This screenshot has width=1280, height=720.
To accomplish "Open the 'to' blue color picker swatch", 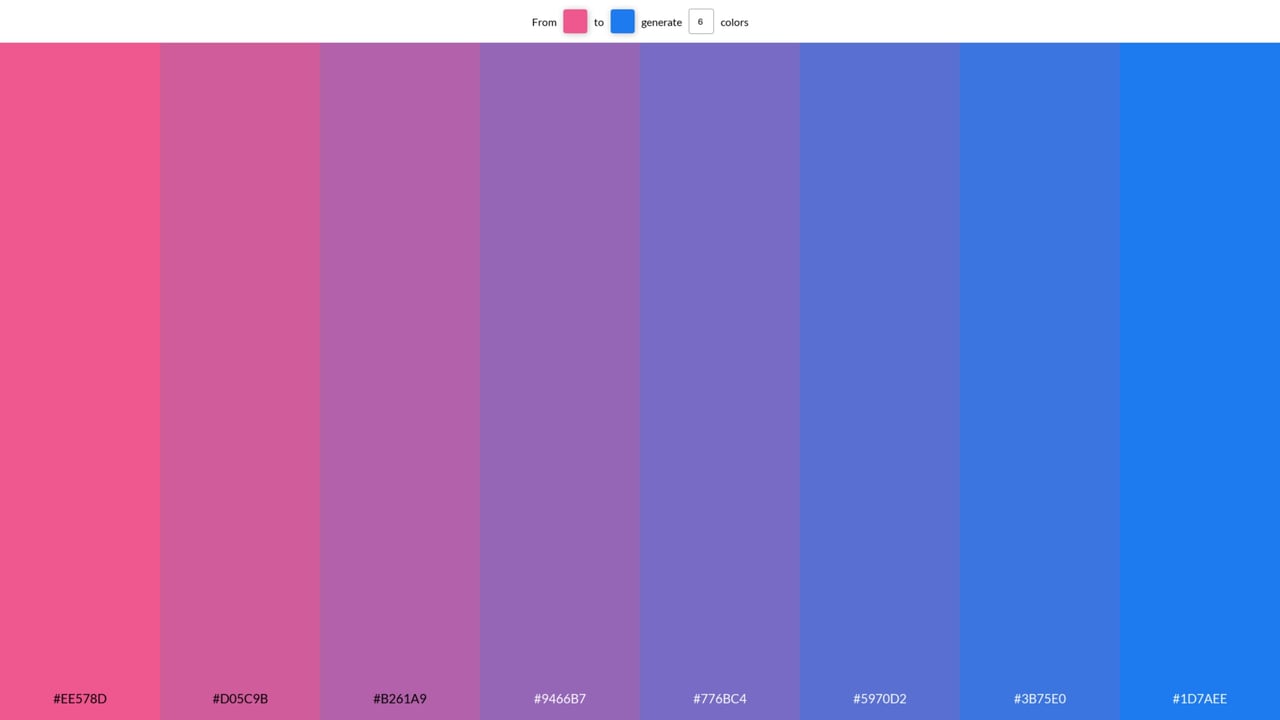I will [622, 21].
